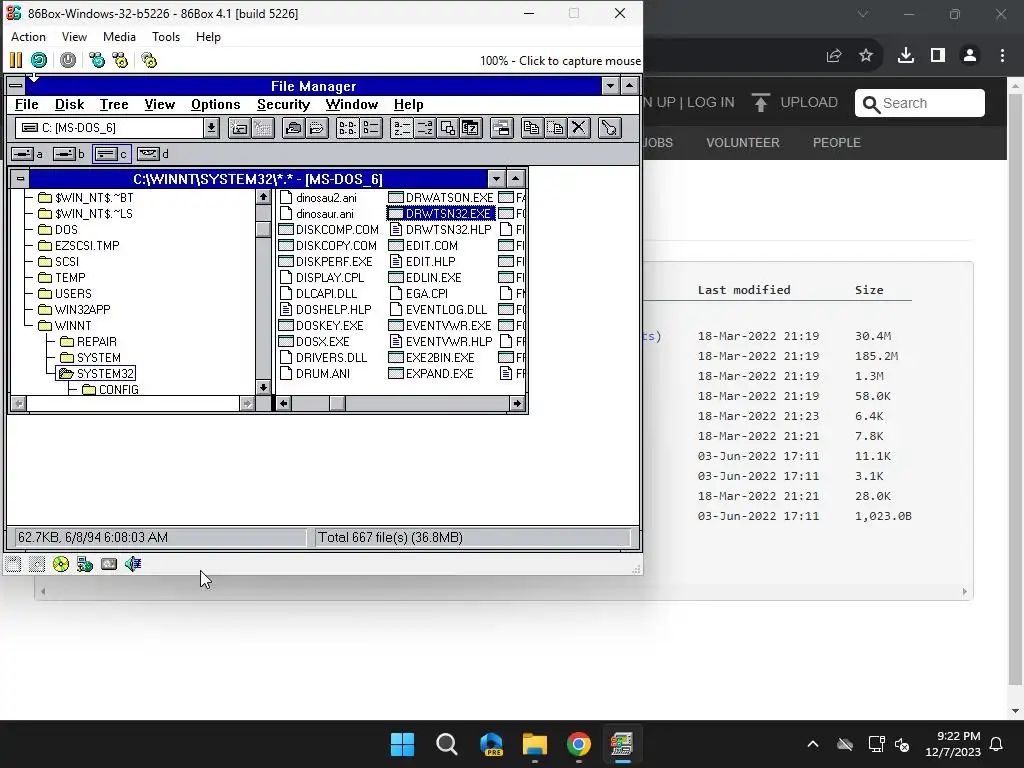Send Ctrl+Alt+Del using the toolbar icon
The image size is (1024, 768).
point(97,61)
